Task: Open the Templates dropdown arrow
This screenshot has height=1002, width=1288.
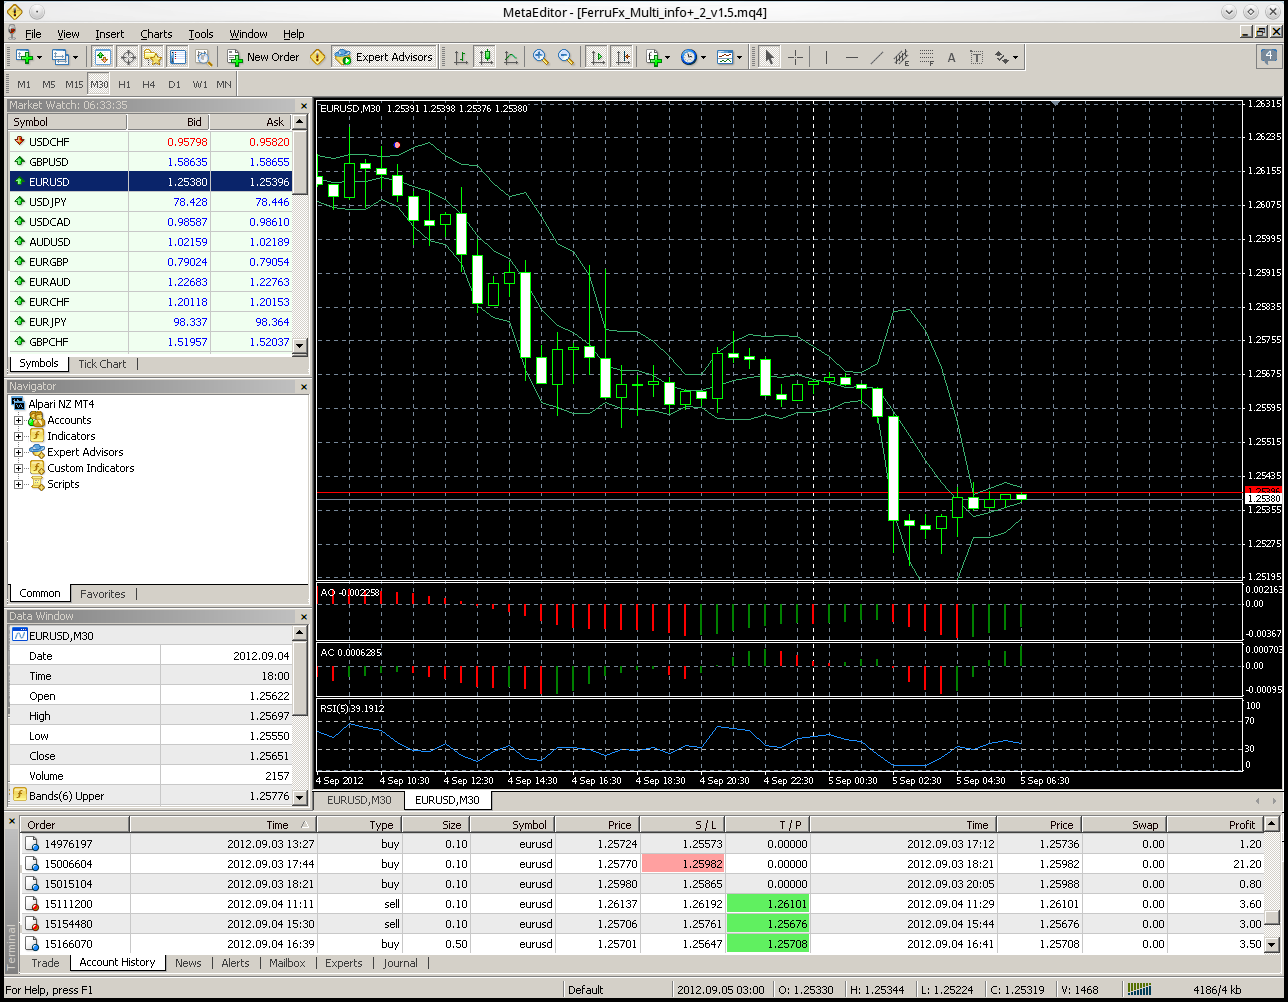Action: [x=740, y=57]
